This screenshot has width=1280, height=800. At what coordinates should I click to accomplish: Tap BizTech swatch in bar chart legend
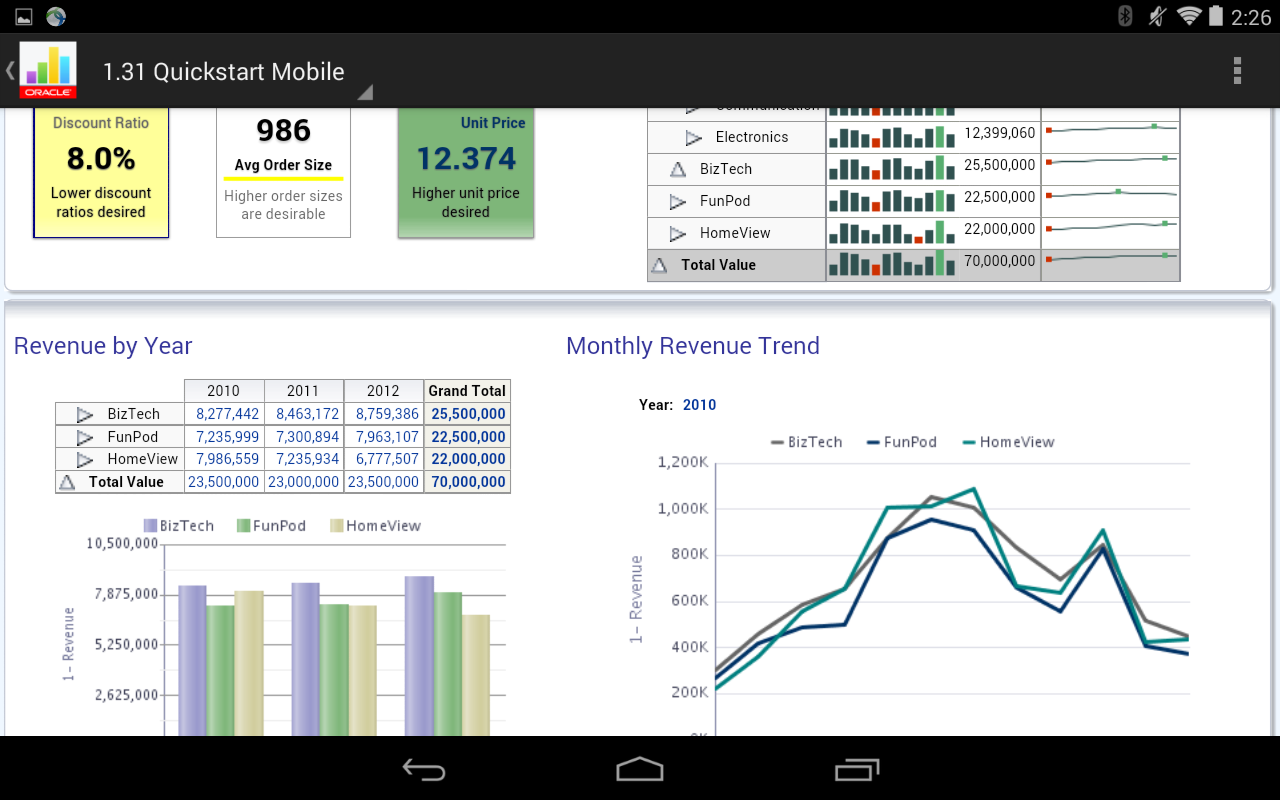pos(151,526)
